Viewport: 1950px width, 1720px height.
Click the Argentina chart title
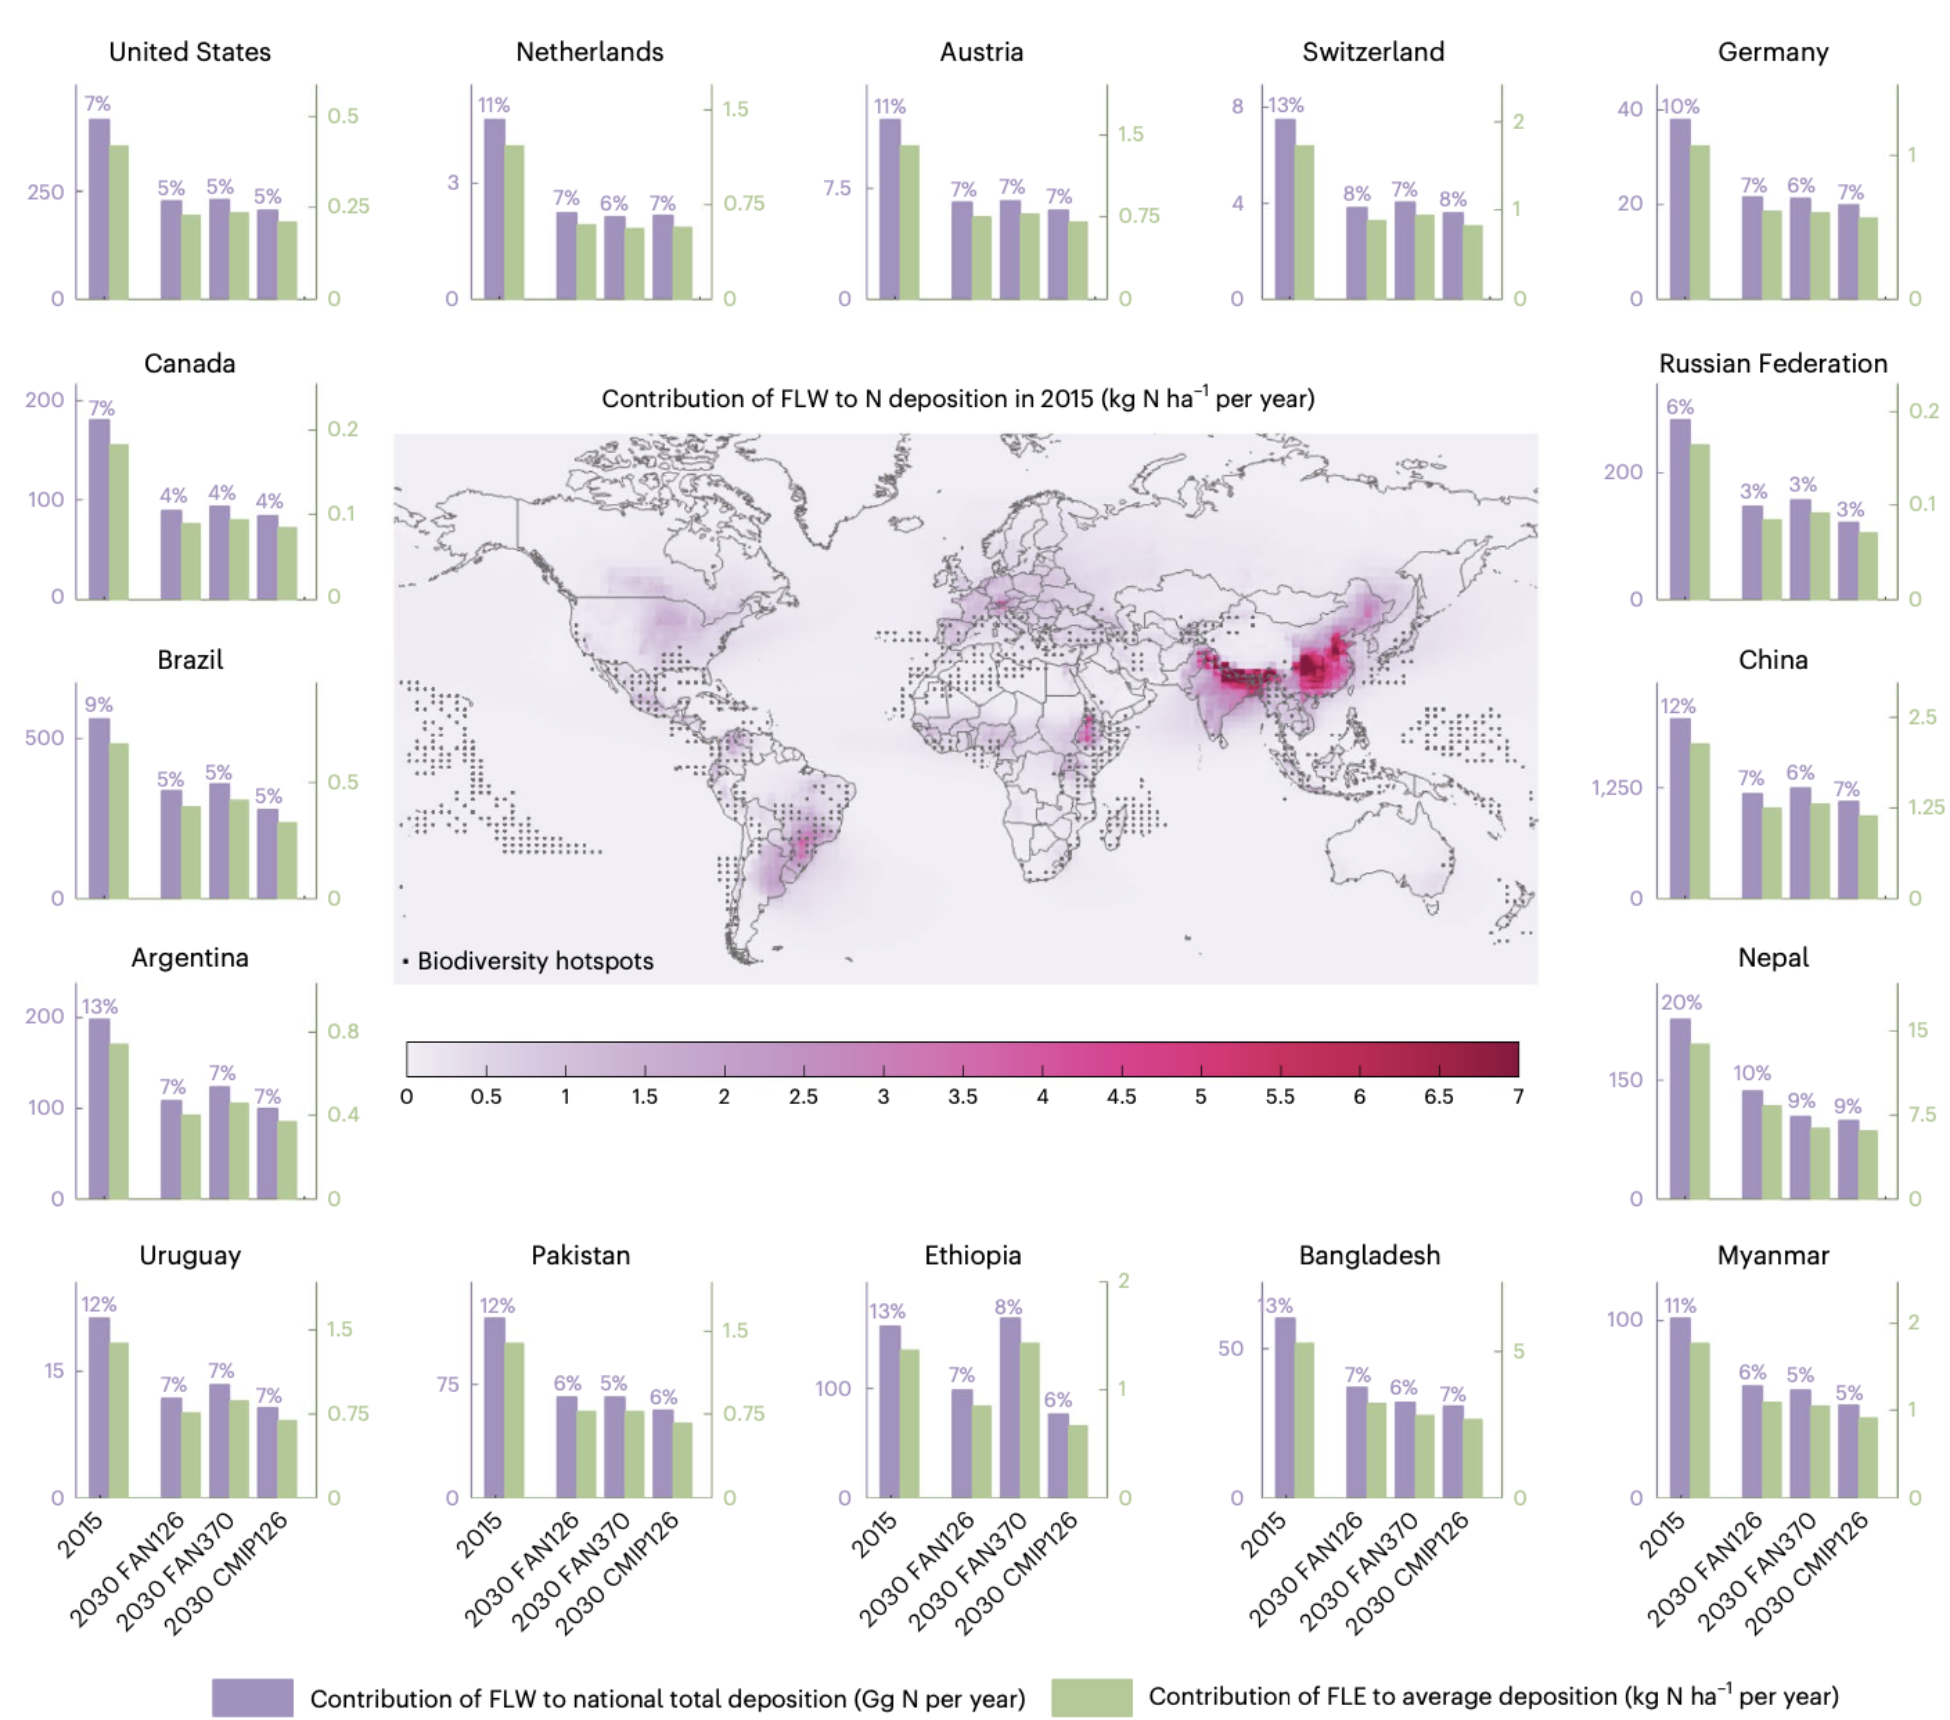point(190,957)
